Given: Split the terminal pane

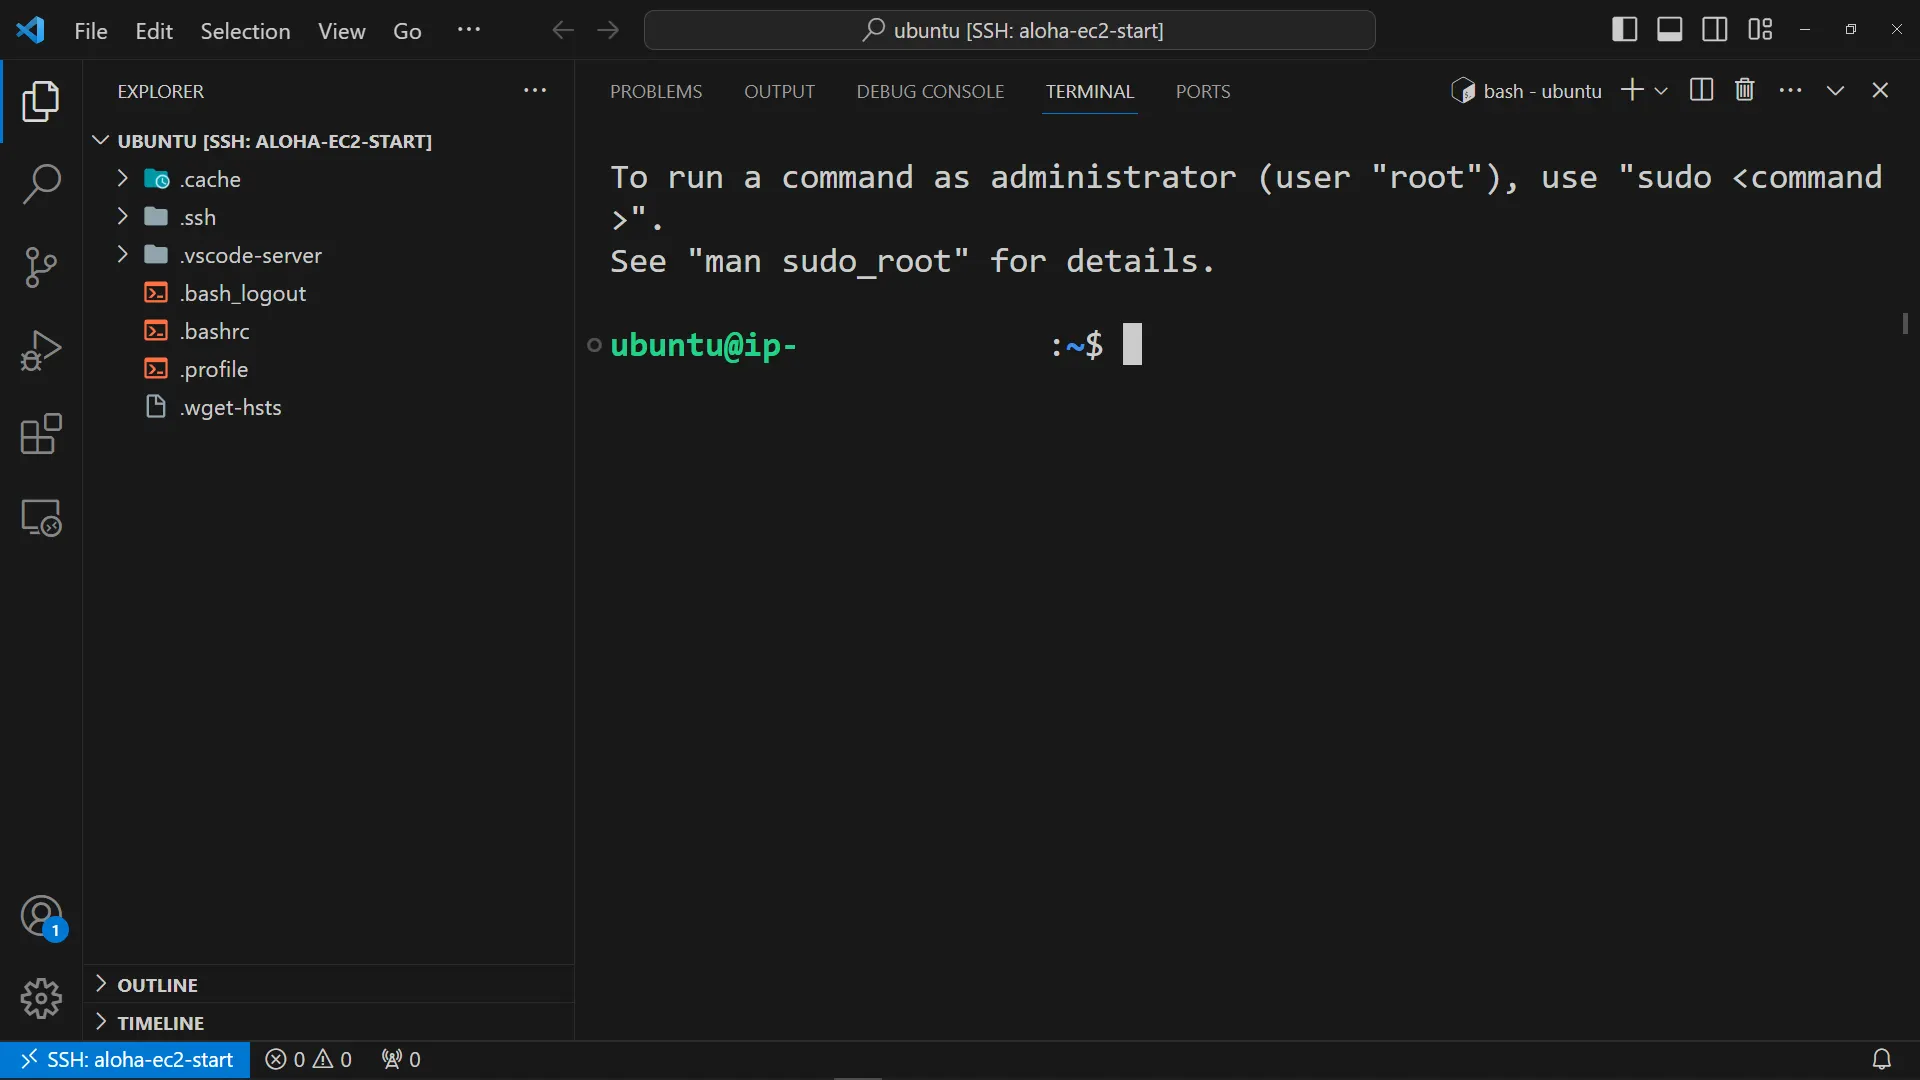Looking at the screenshot, I should (x=1701, y=90).
